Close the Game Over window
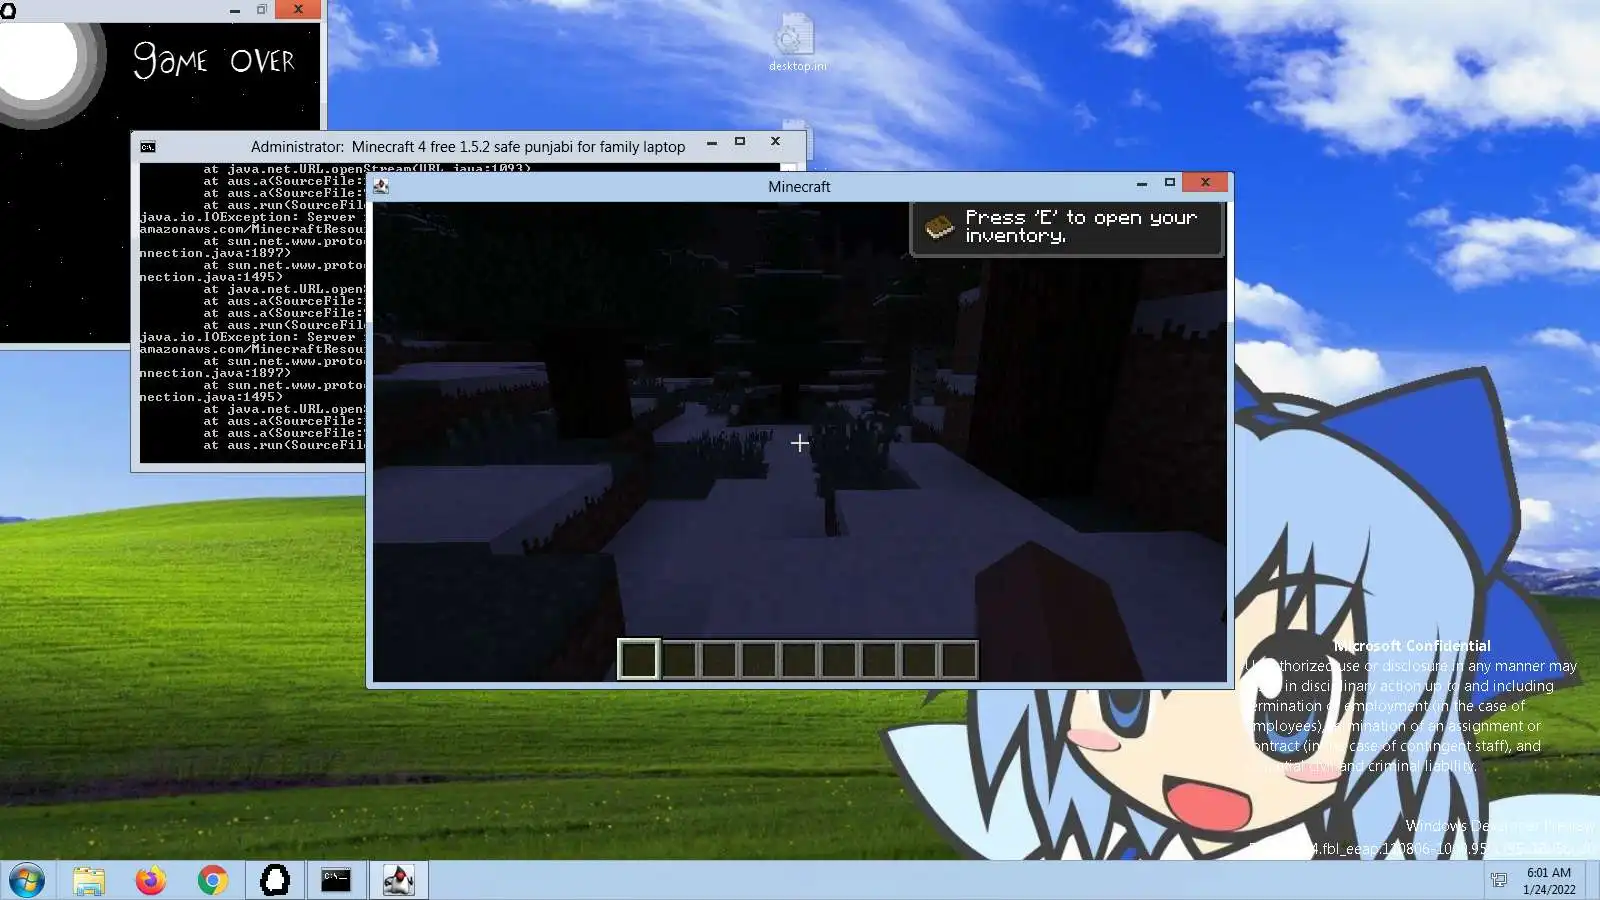This screenshot has height=900, width=1600. tap(298, 9)
